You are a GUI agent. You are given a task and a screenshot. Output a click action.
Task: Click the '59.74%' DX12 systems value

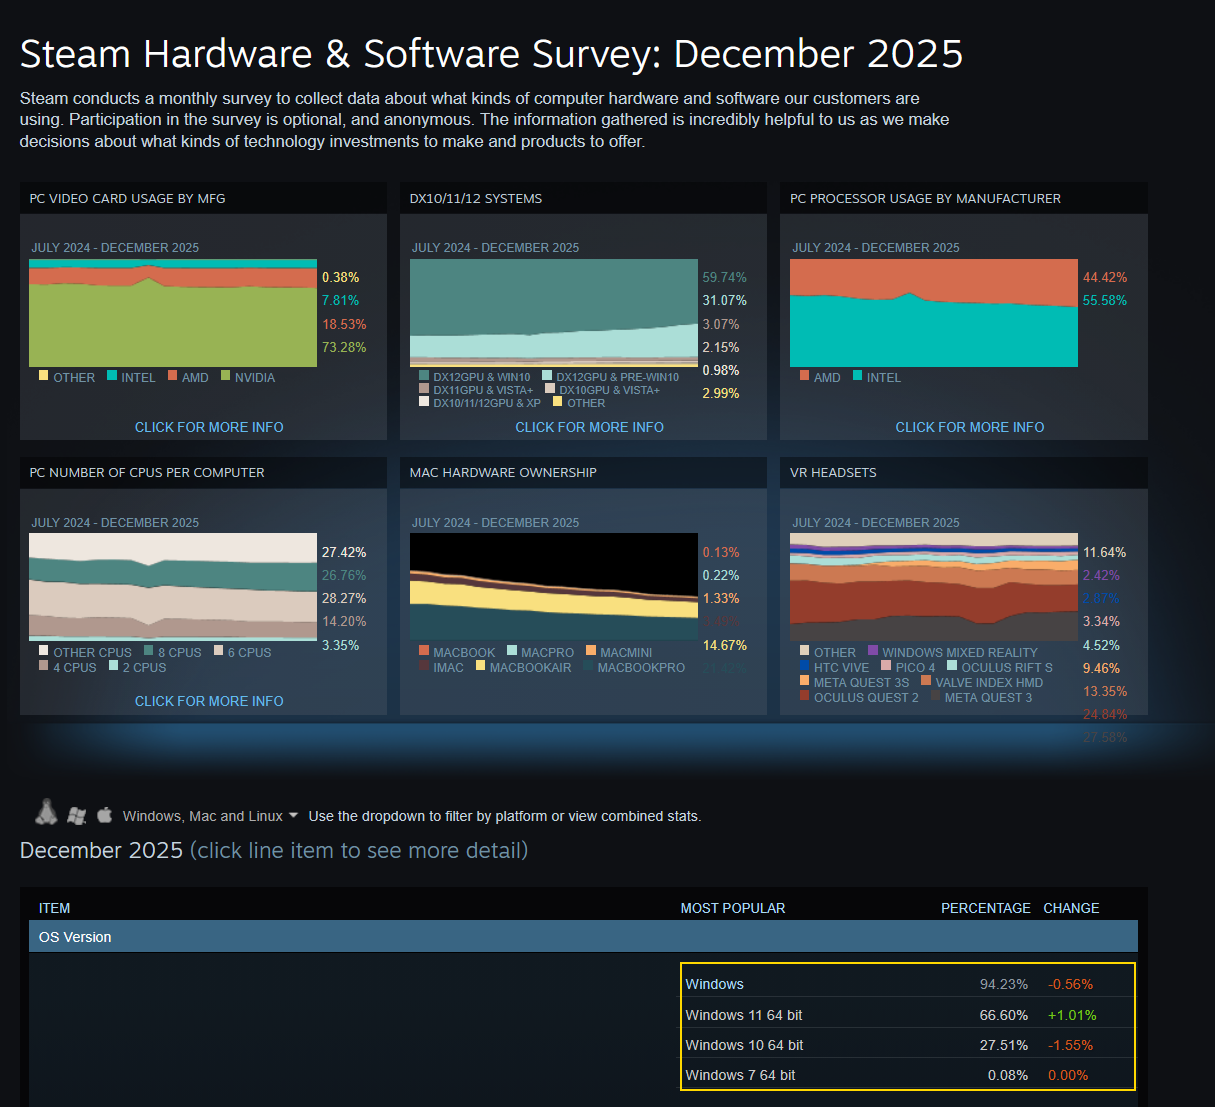(x=724, y=277)
